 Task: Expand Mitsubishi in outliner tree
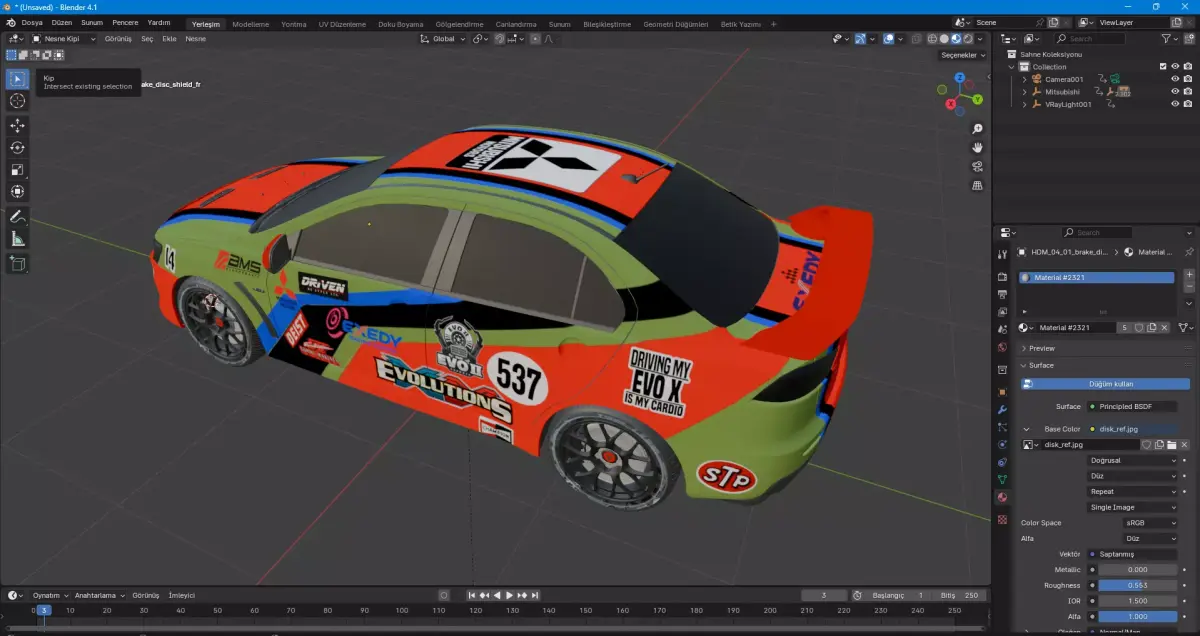tap(1024, 91)
